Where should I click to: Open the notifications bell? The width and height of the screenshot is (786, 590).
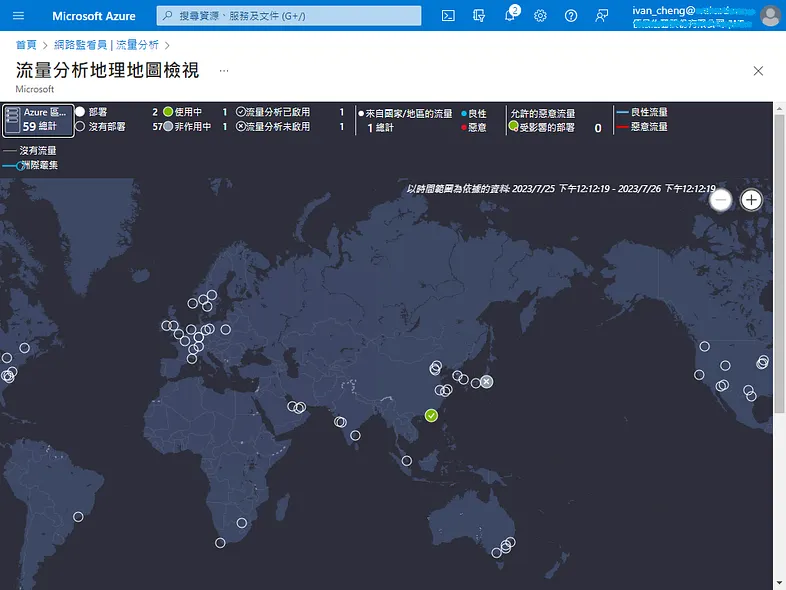[x=510, y=15]
